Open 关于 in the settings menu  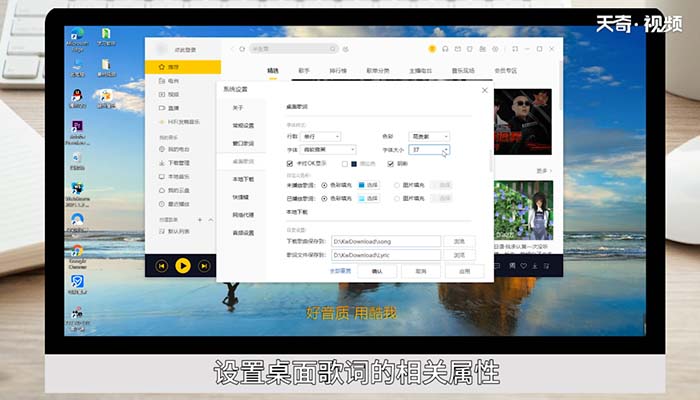tap(238, 108)
